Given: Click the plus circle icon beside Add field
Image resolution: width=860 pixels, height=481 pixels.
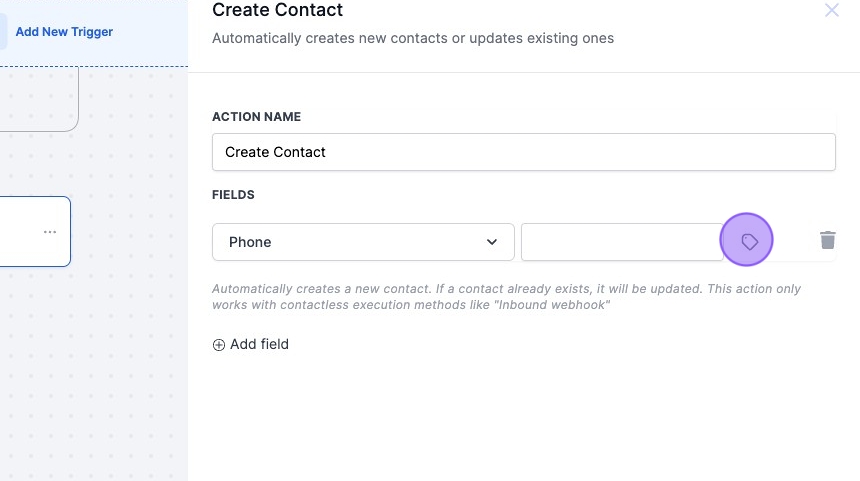Looking at the screenshot, I should point(219,345).
